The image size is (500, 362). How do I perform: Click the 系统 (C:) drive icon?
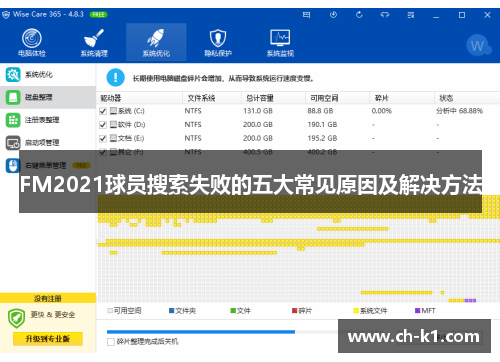click(x=114, y=110)
